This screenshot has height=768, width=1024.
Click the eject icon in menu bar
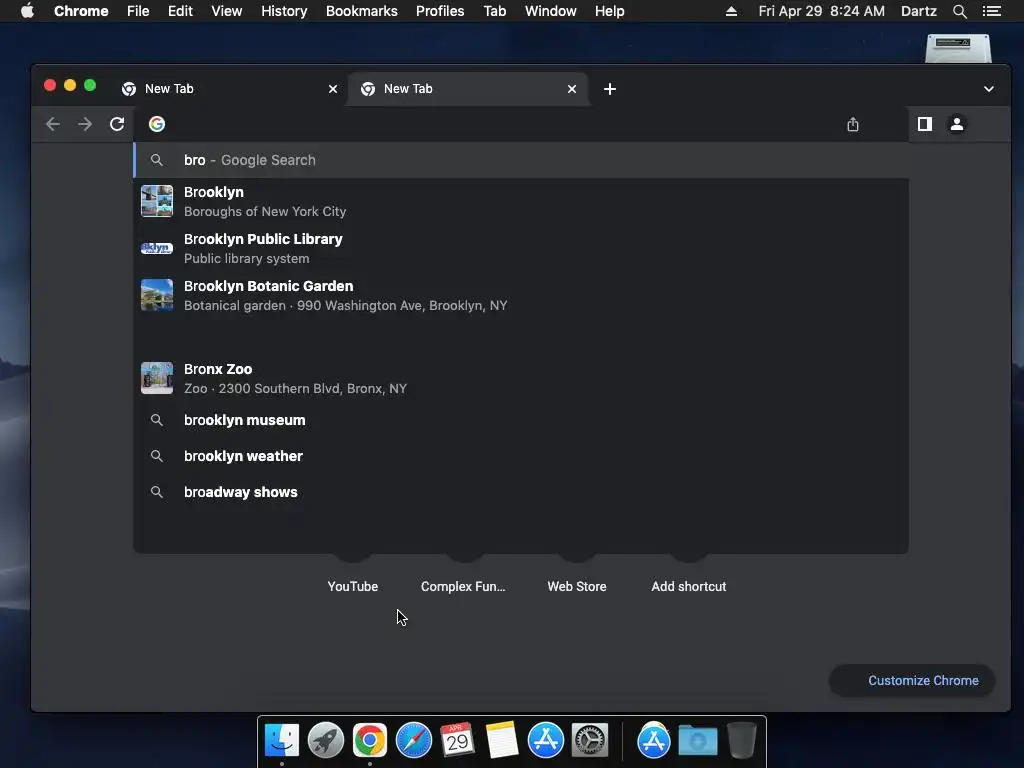731,11
